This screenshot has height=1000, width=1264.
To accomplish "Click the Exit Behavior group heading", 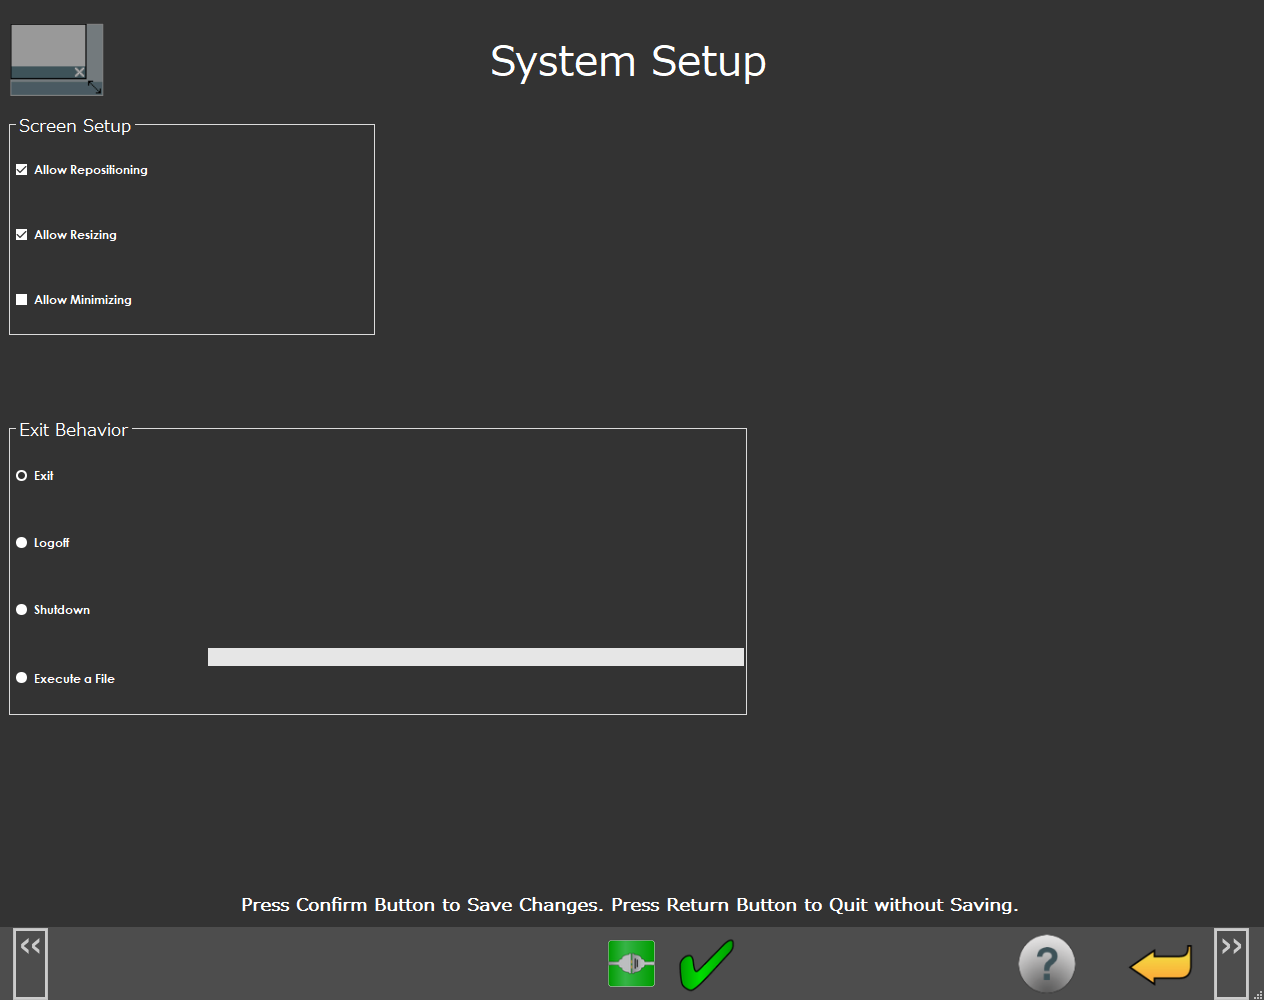I will click(73, 430).
